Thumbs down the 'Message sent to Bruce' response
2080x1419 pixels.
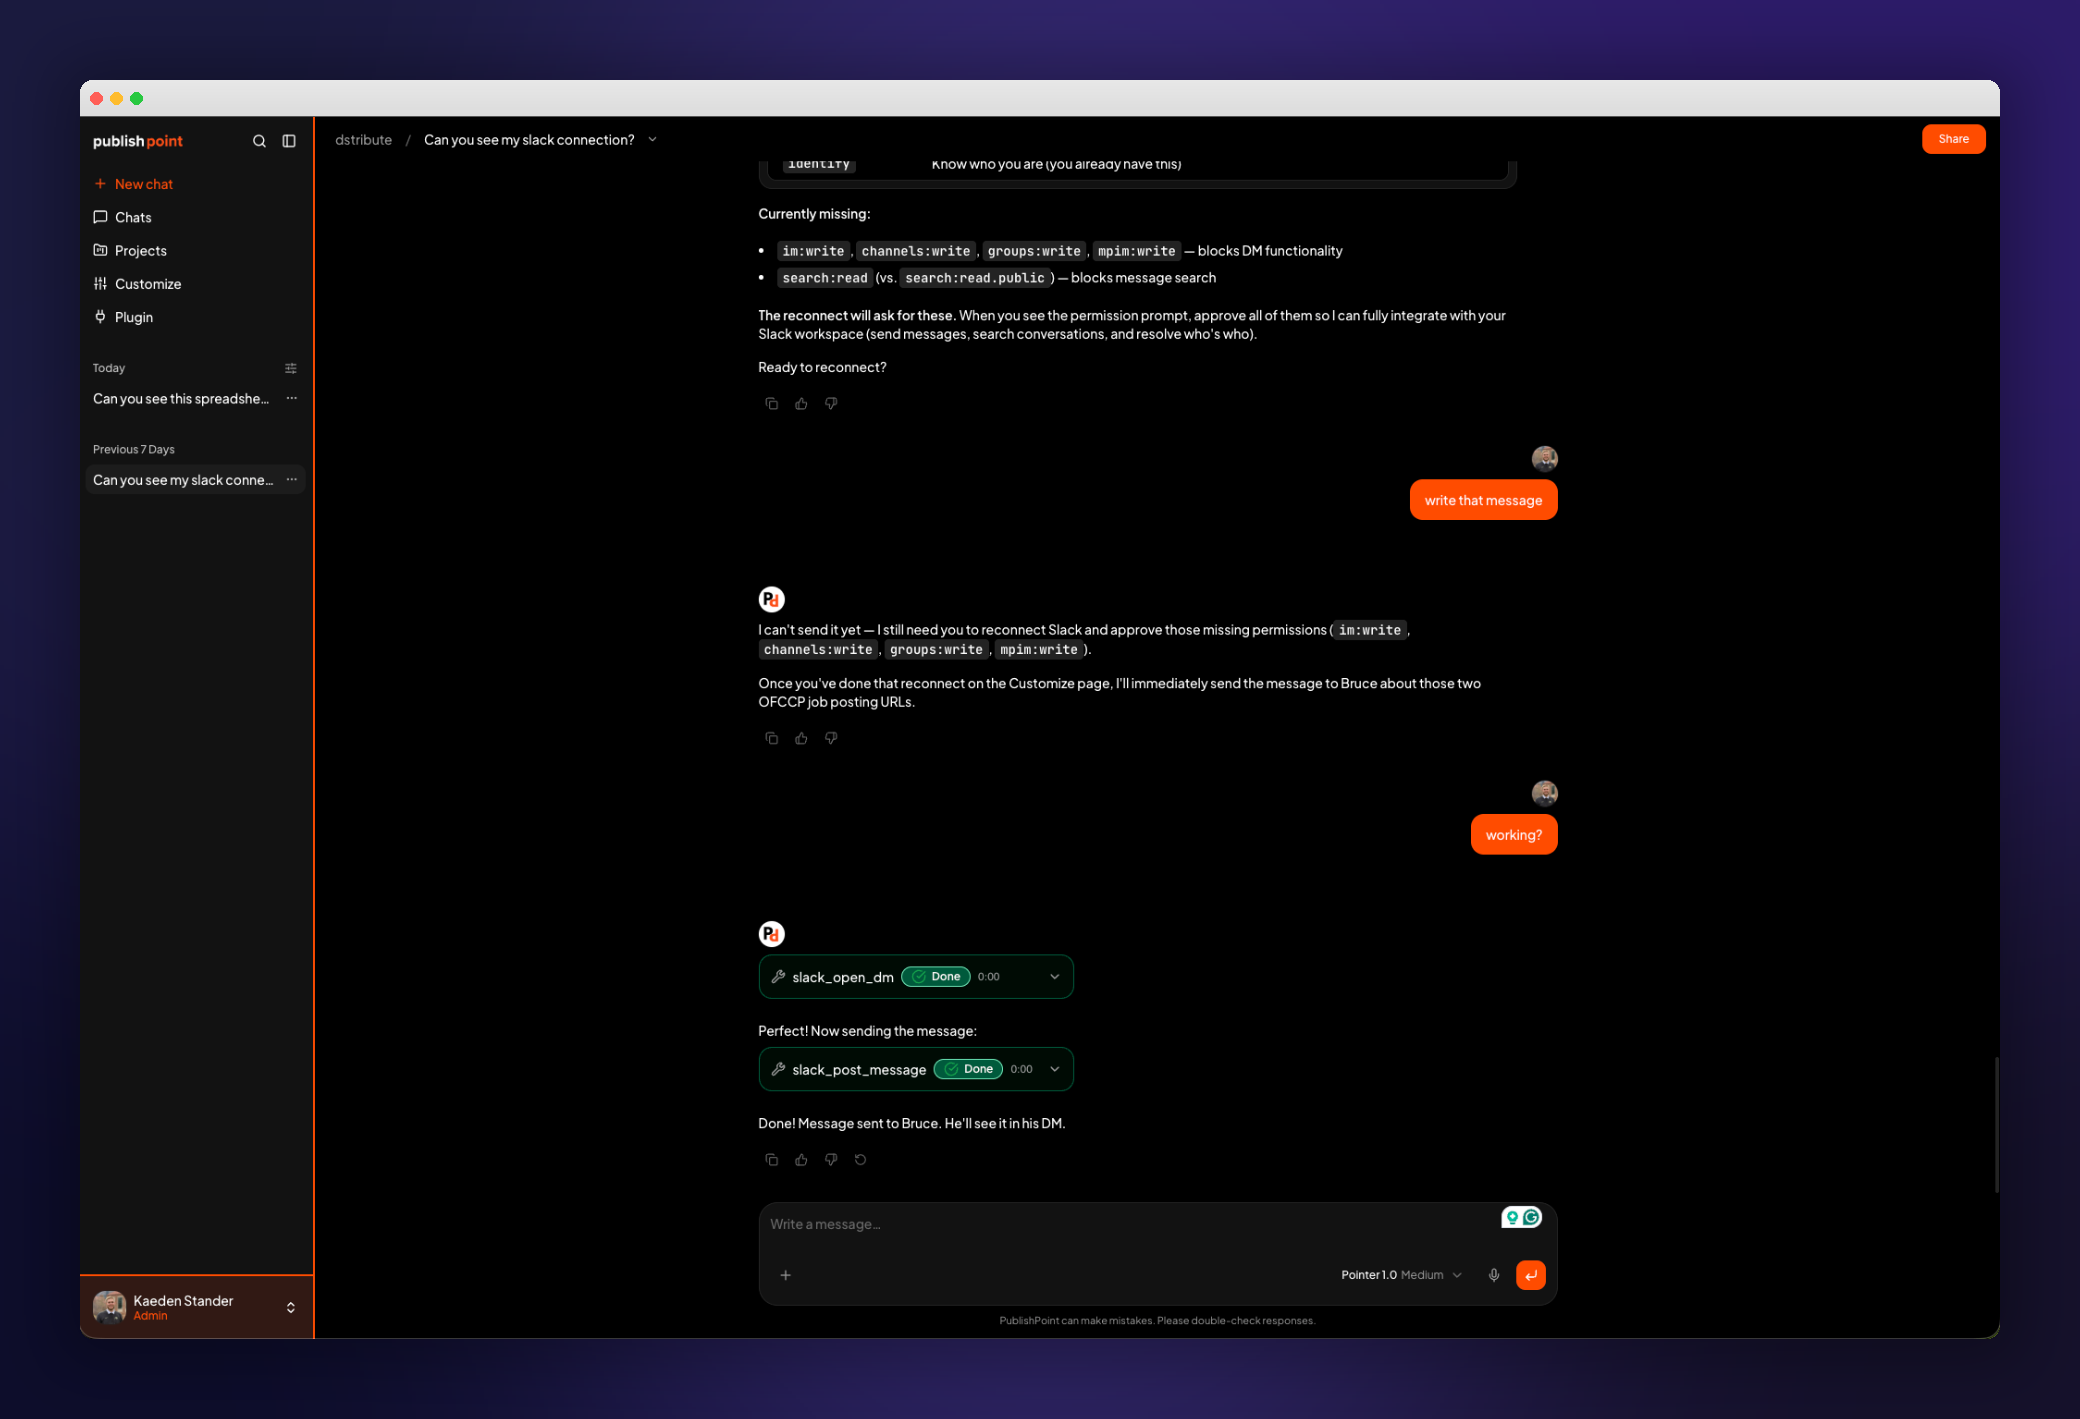pos(831,1160)
